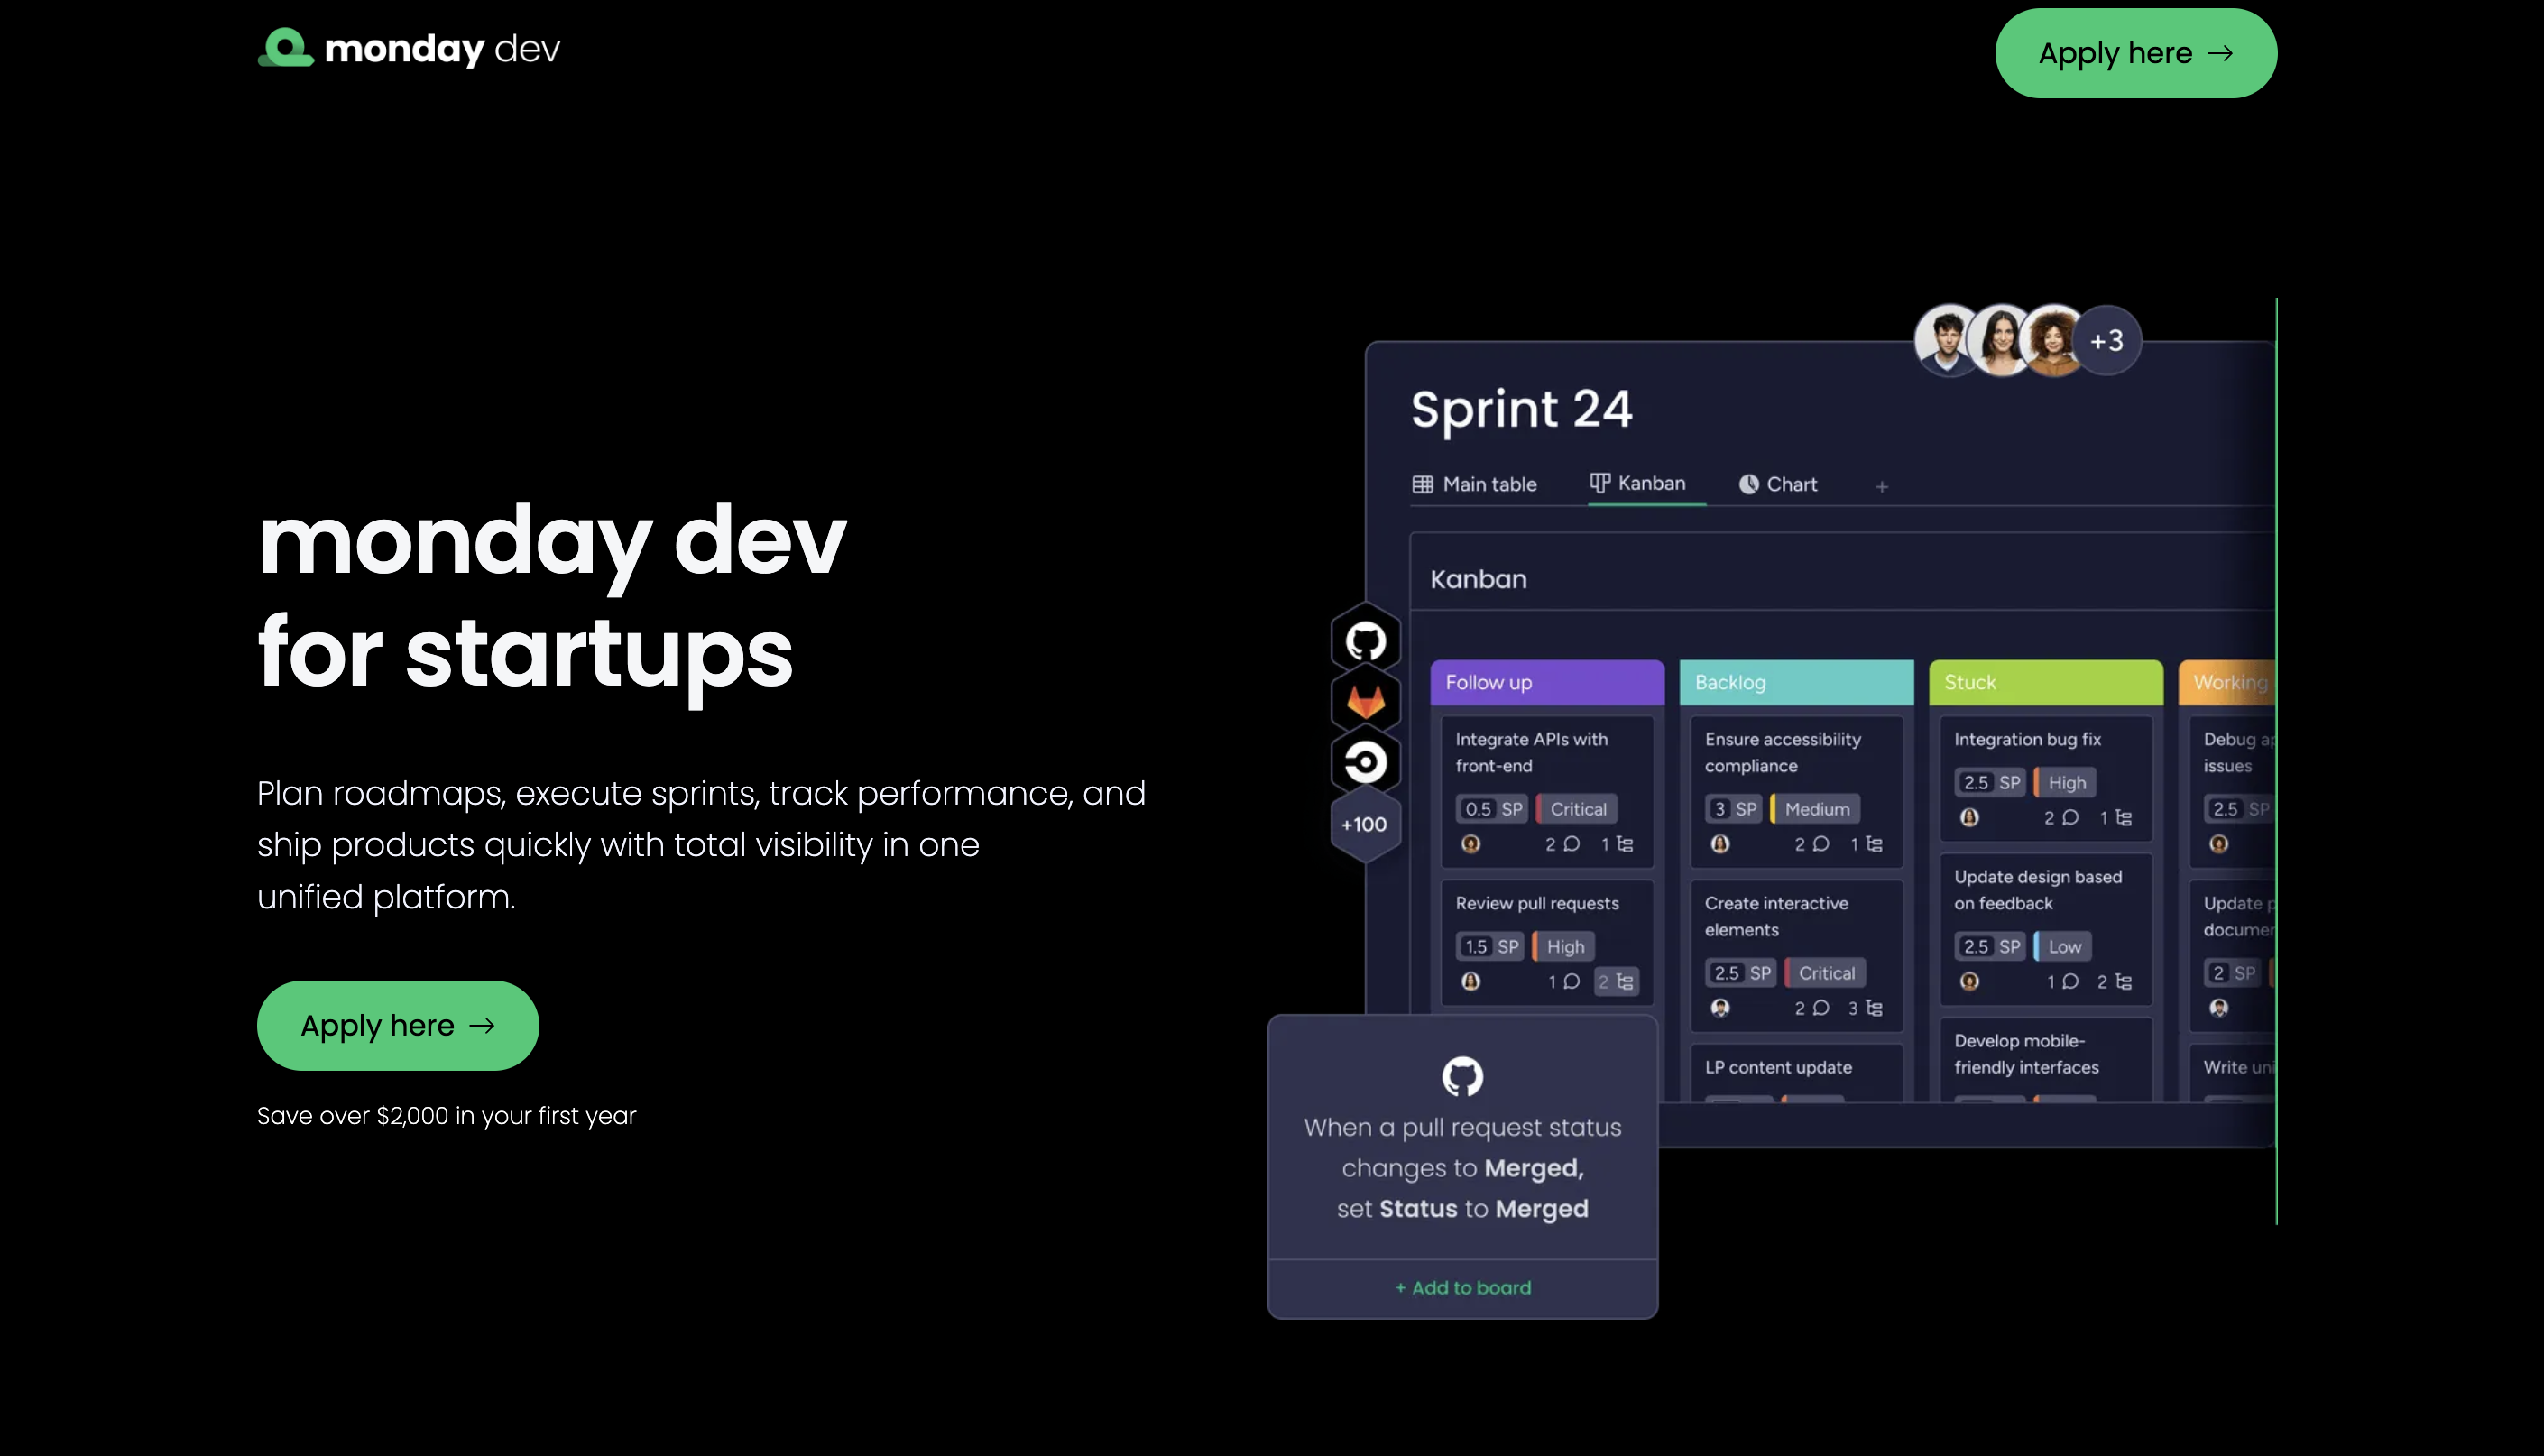Click the GitHub integration icon

point(1365,638)
